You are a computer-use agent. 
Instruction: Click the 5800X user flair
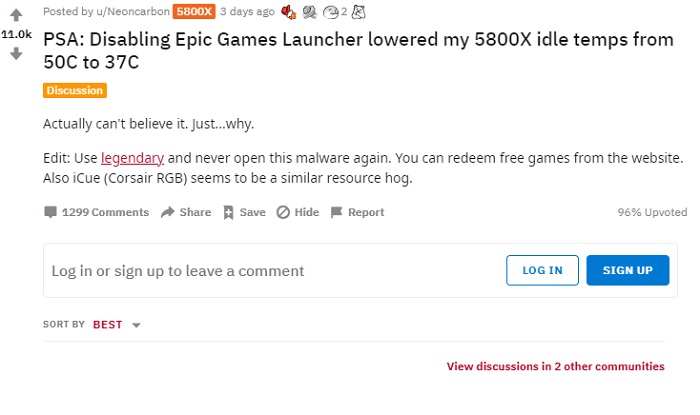[194, 12]
